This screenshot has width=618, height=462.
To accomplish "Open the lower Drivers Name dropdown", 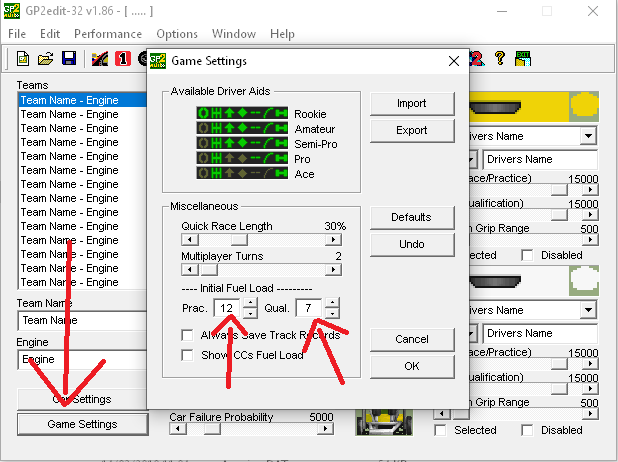I will pyautogui.click(x=588, y=311).
